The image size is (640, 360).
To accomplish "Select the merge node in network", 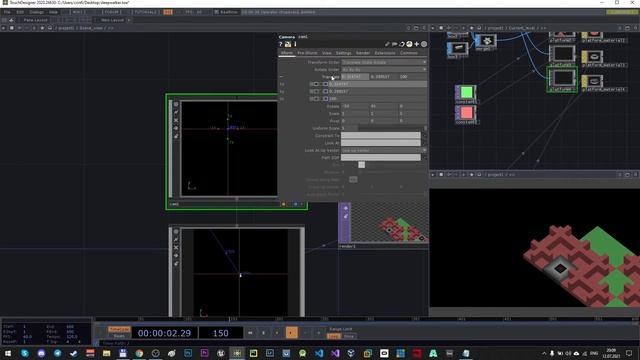I will click(486, 41).
